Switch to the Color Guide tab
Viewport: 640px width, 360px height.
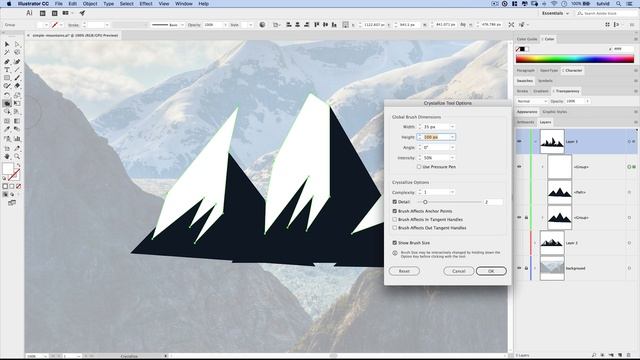click(x=527, y=39)
